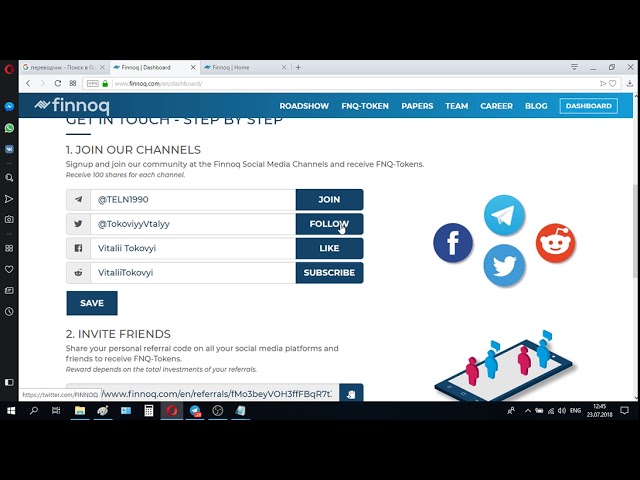Image resolution: width=640 pixels, height=480 pixels.
Task: Open Messenger in Opera sidebar
Action: pos(9,107)
